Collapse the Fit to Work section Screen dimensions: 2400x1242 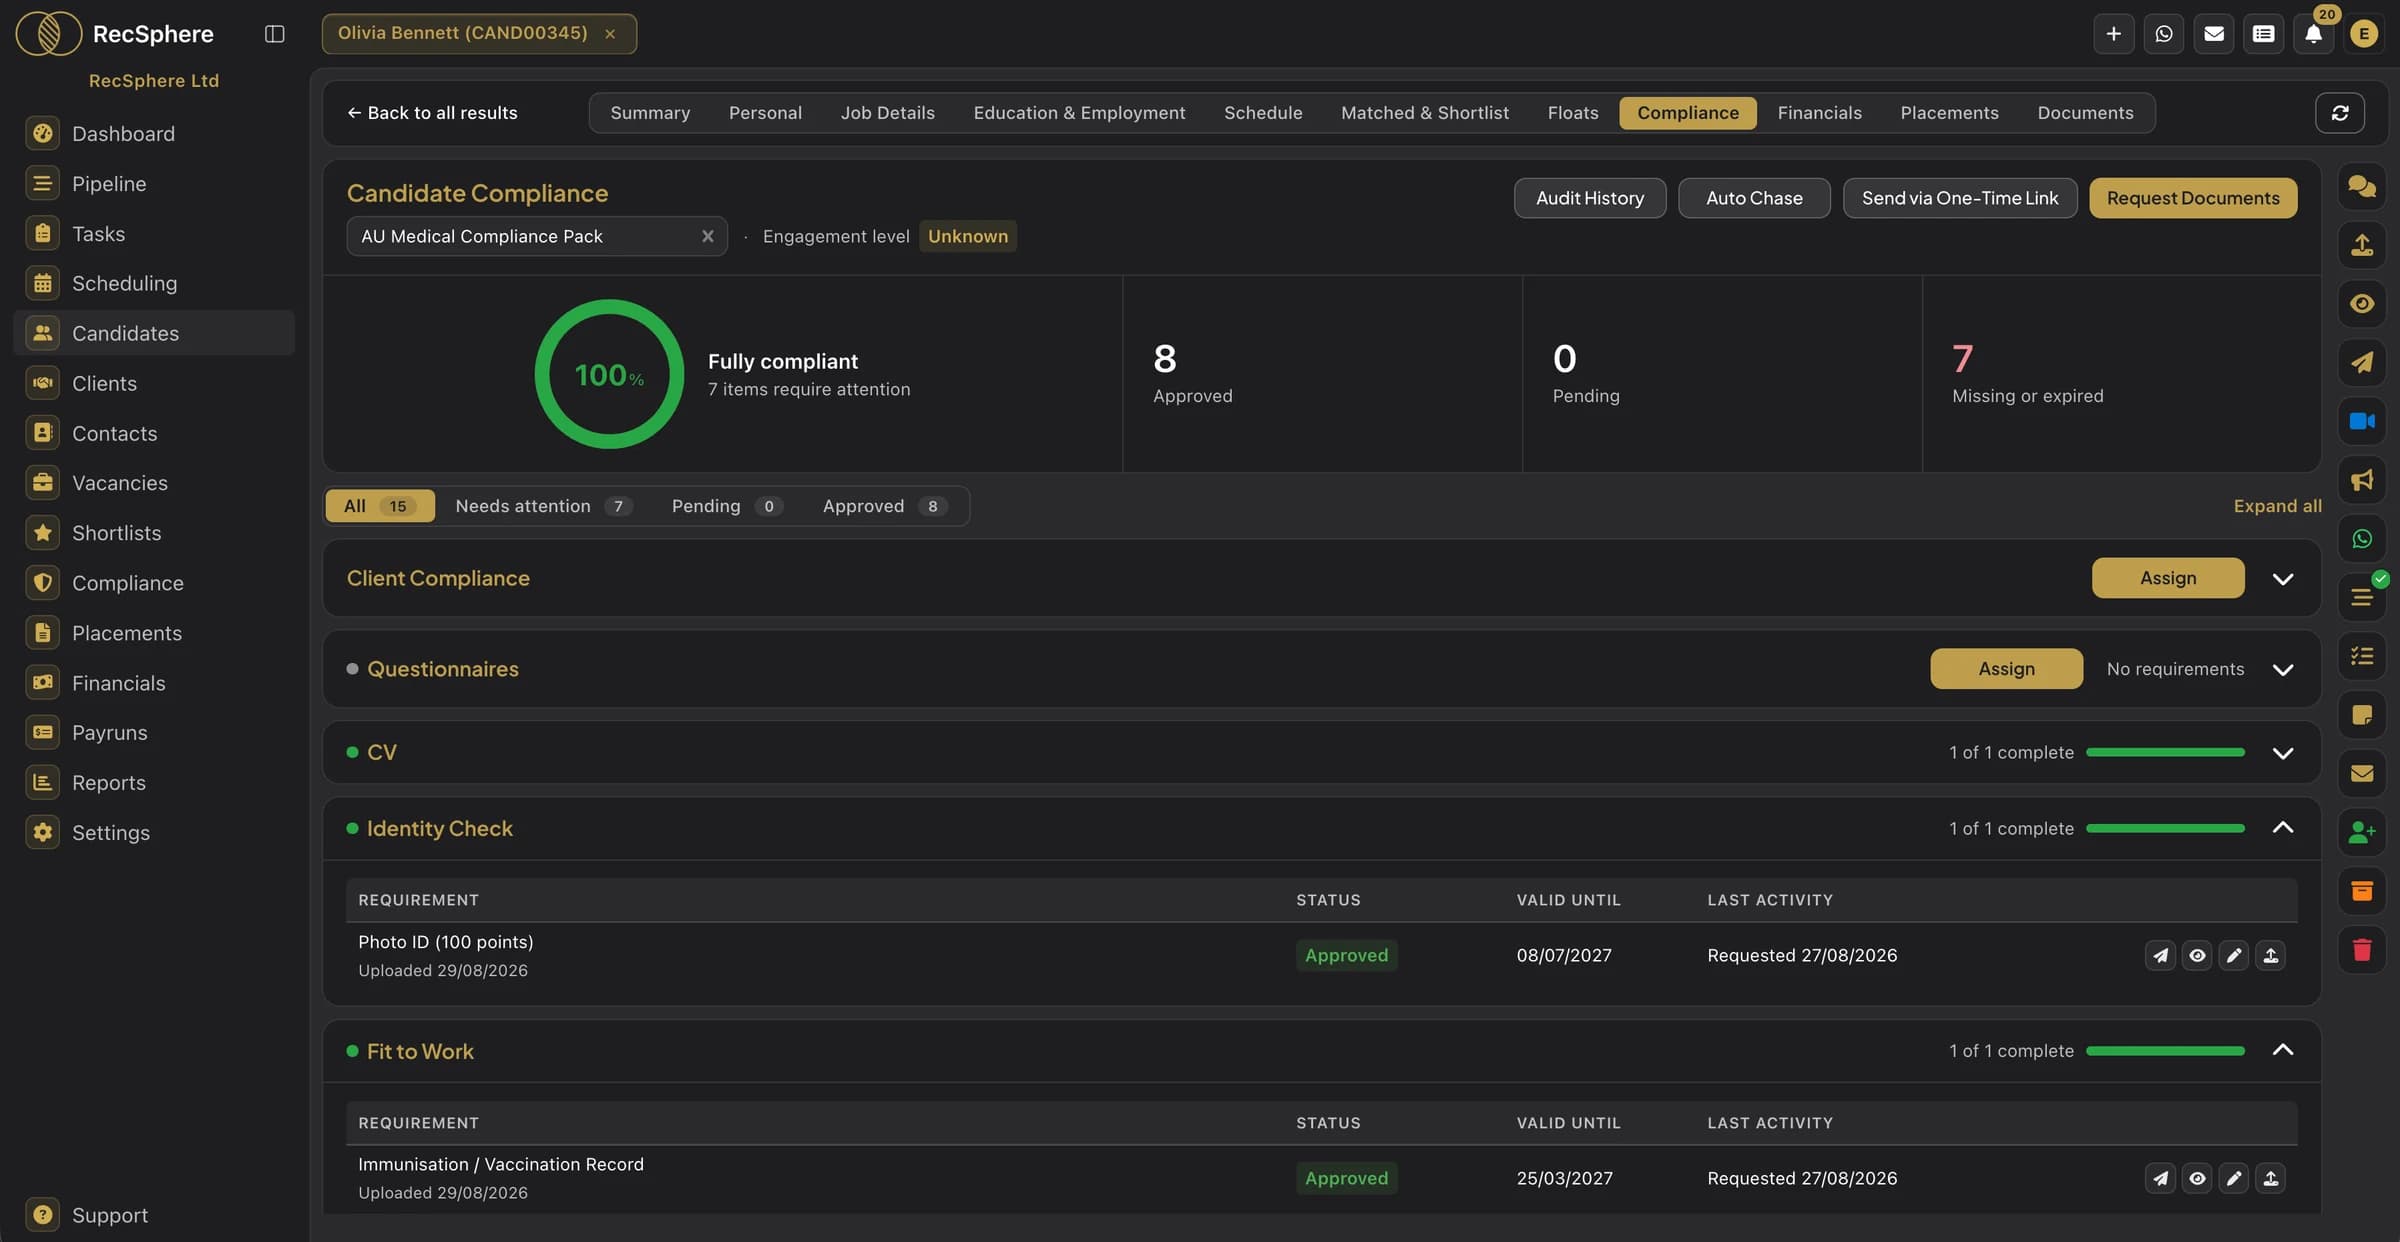2282,1051
